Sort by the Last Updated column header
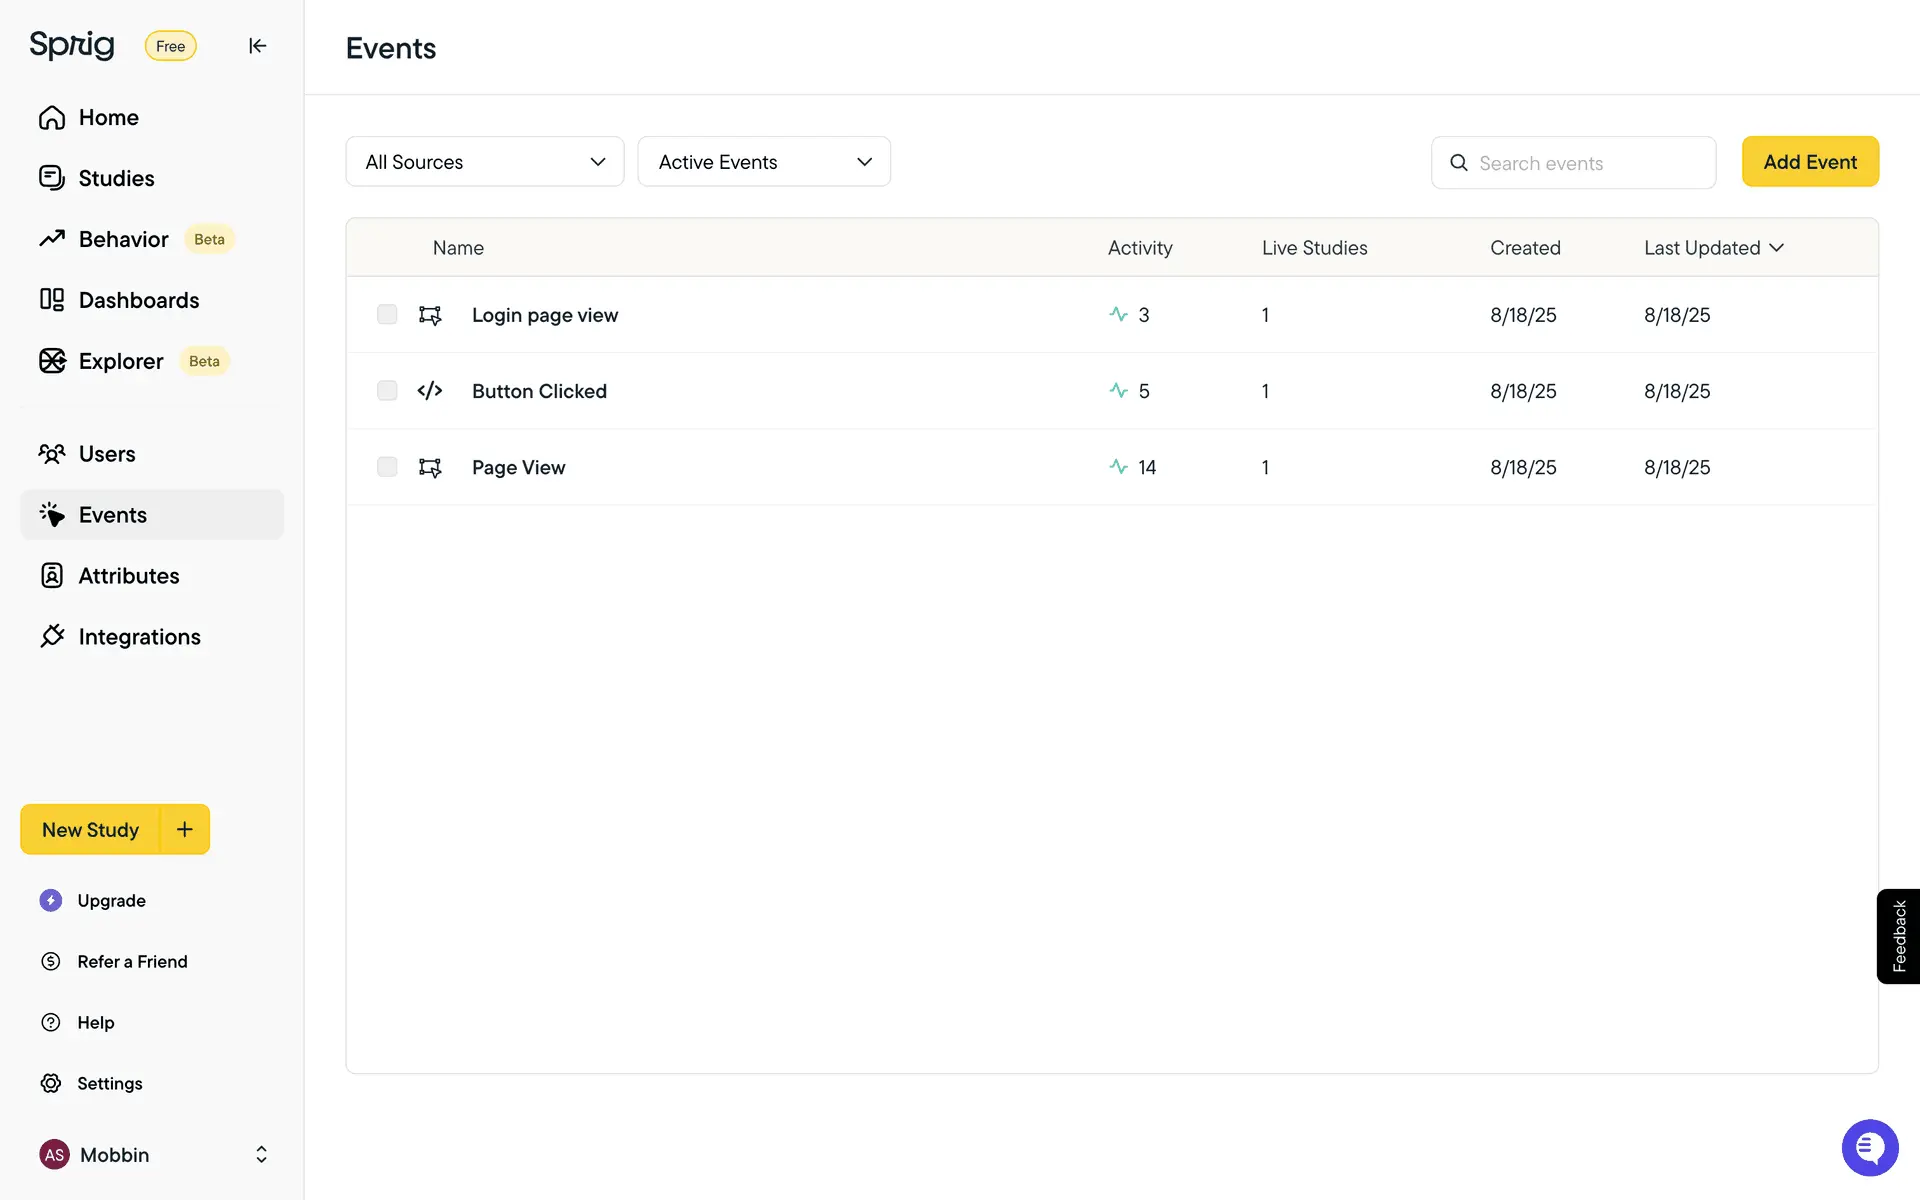 [x=1713, y=248]
